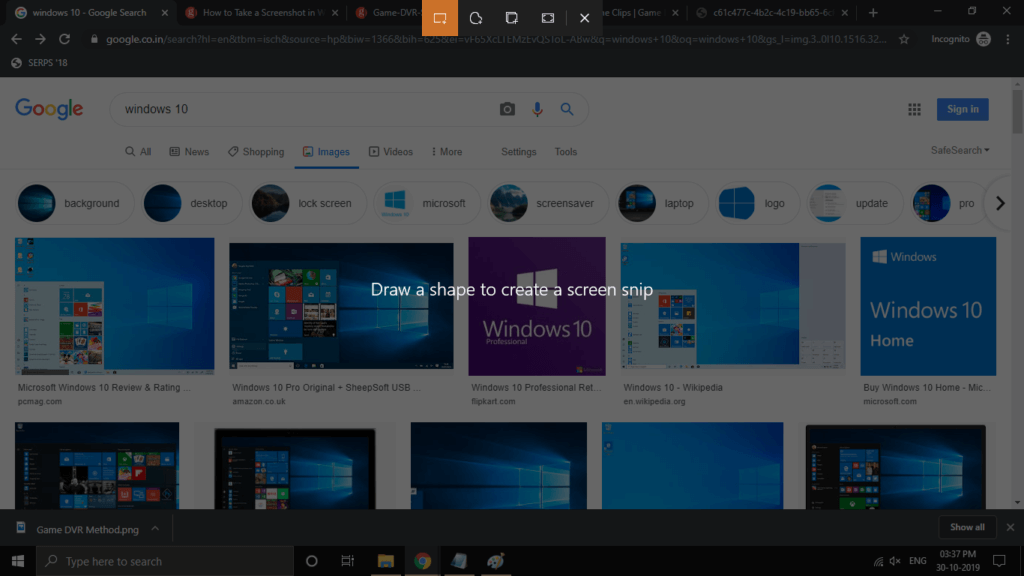Go back in browser history
1024x576 pixels.
click(16, 39)
